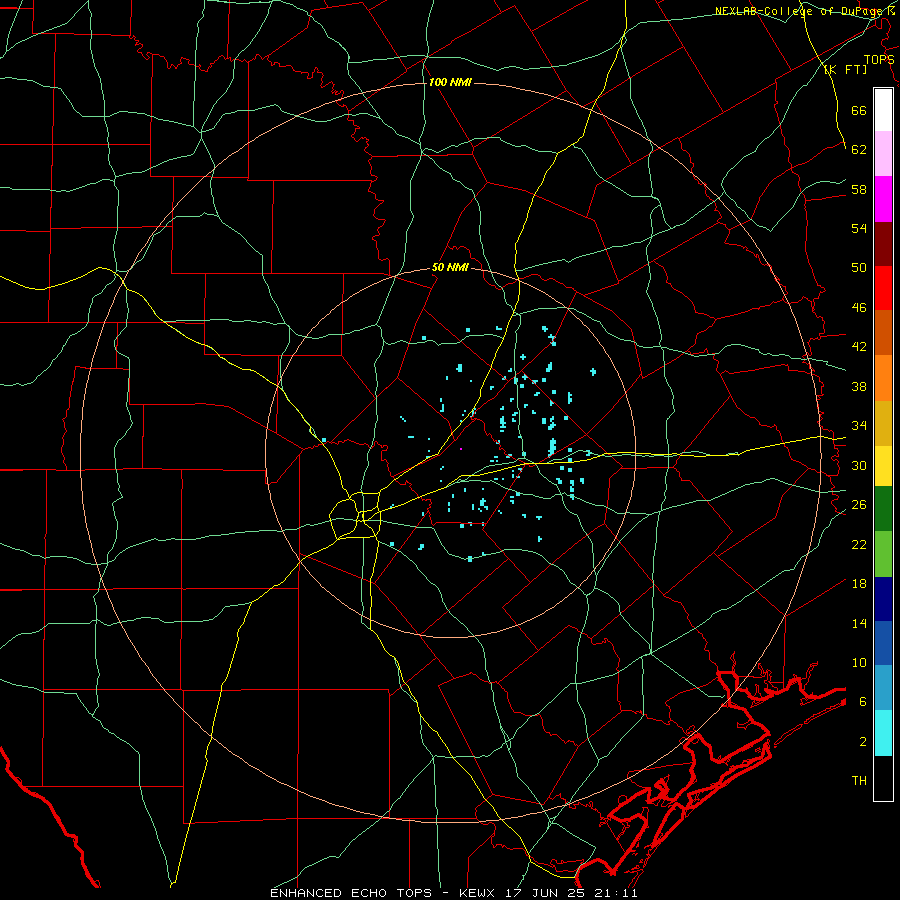
Task: Click the lone magenta echo pixel
Action: (461, 448)
